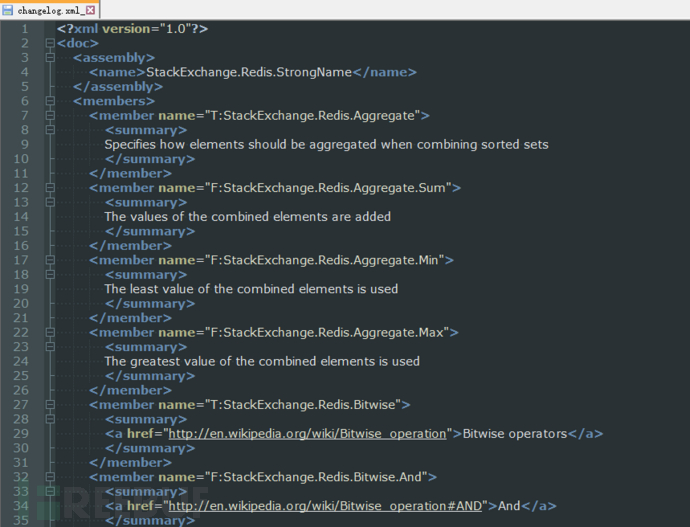The width and height of the screenshot is (690, 527).
Task: Collapse Bitwise.And member fold on line 32
Action: click(50, 477)
